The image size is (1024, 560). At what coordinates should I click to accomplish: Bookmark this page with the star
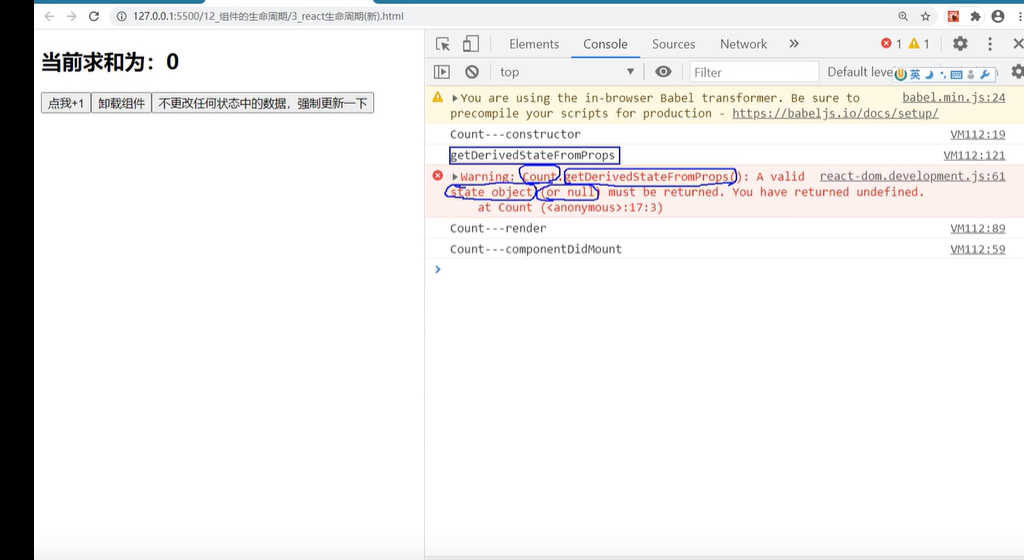coord(925,16)
